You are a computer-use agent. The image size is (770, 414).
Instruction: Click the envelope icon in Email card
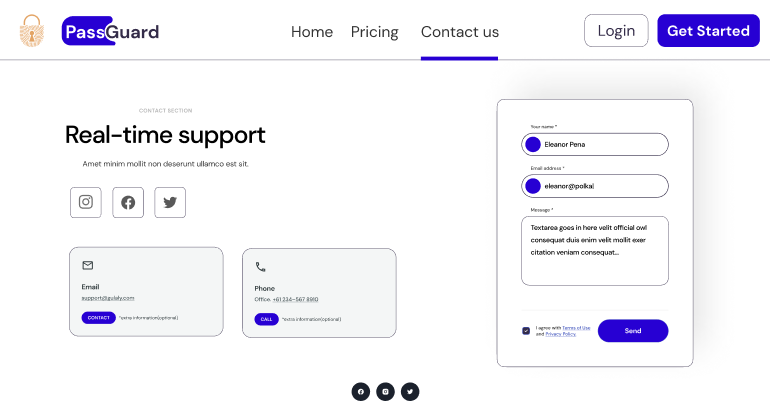click(88, 265)
